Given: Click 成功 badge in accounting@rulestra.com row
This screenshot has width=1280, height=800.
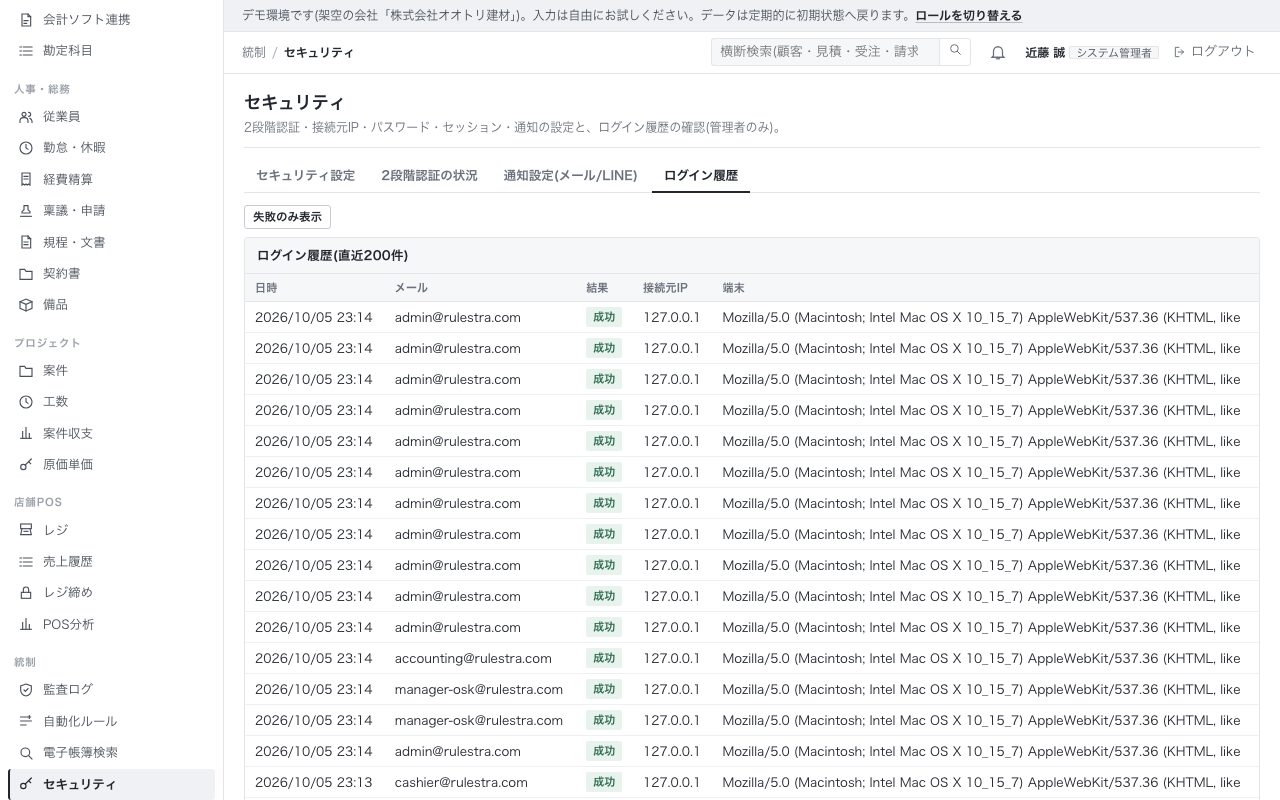Looking at the screenshot, I should coord(604,658).
